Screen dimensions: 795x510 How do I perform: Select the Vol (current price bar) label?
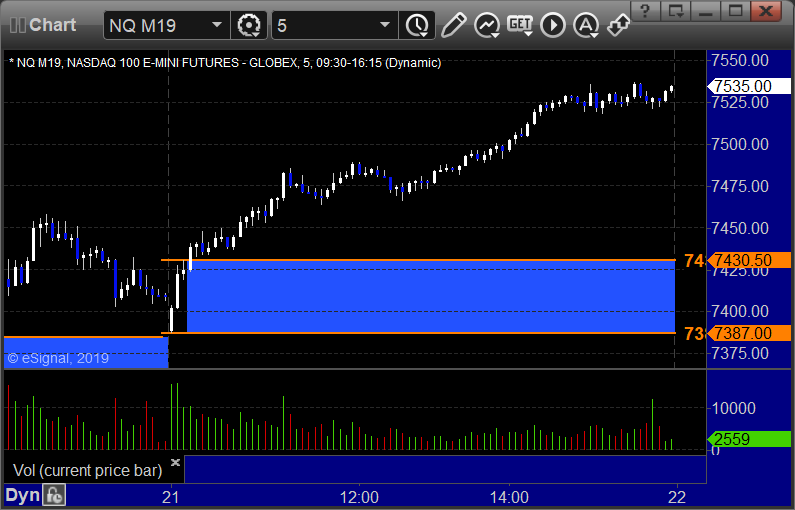(88, 470)
